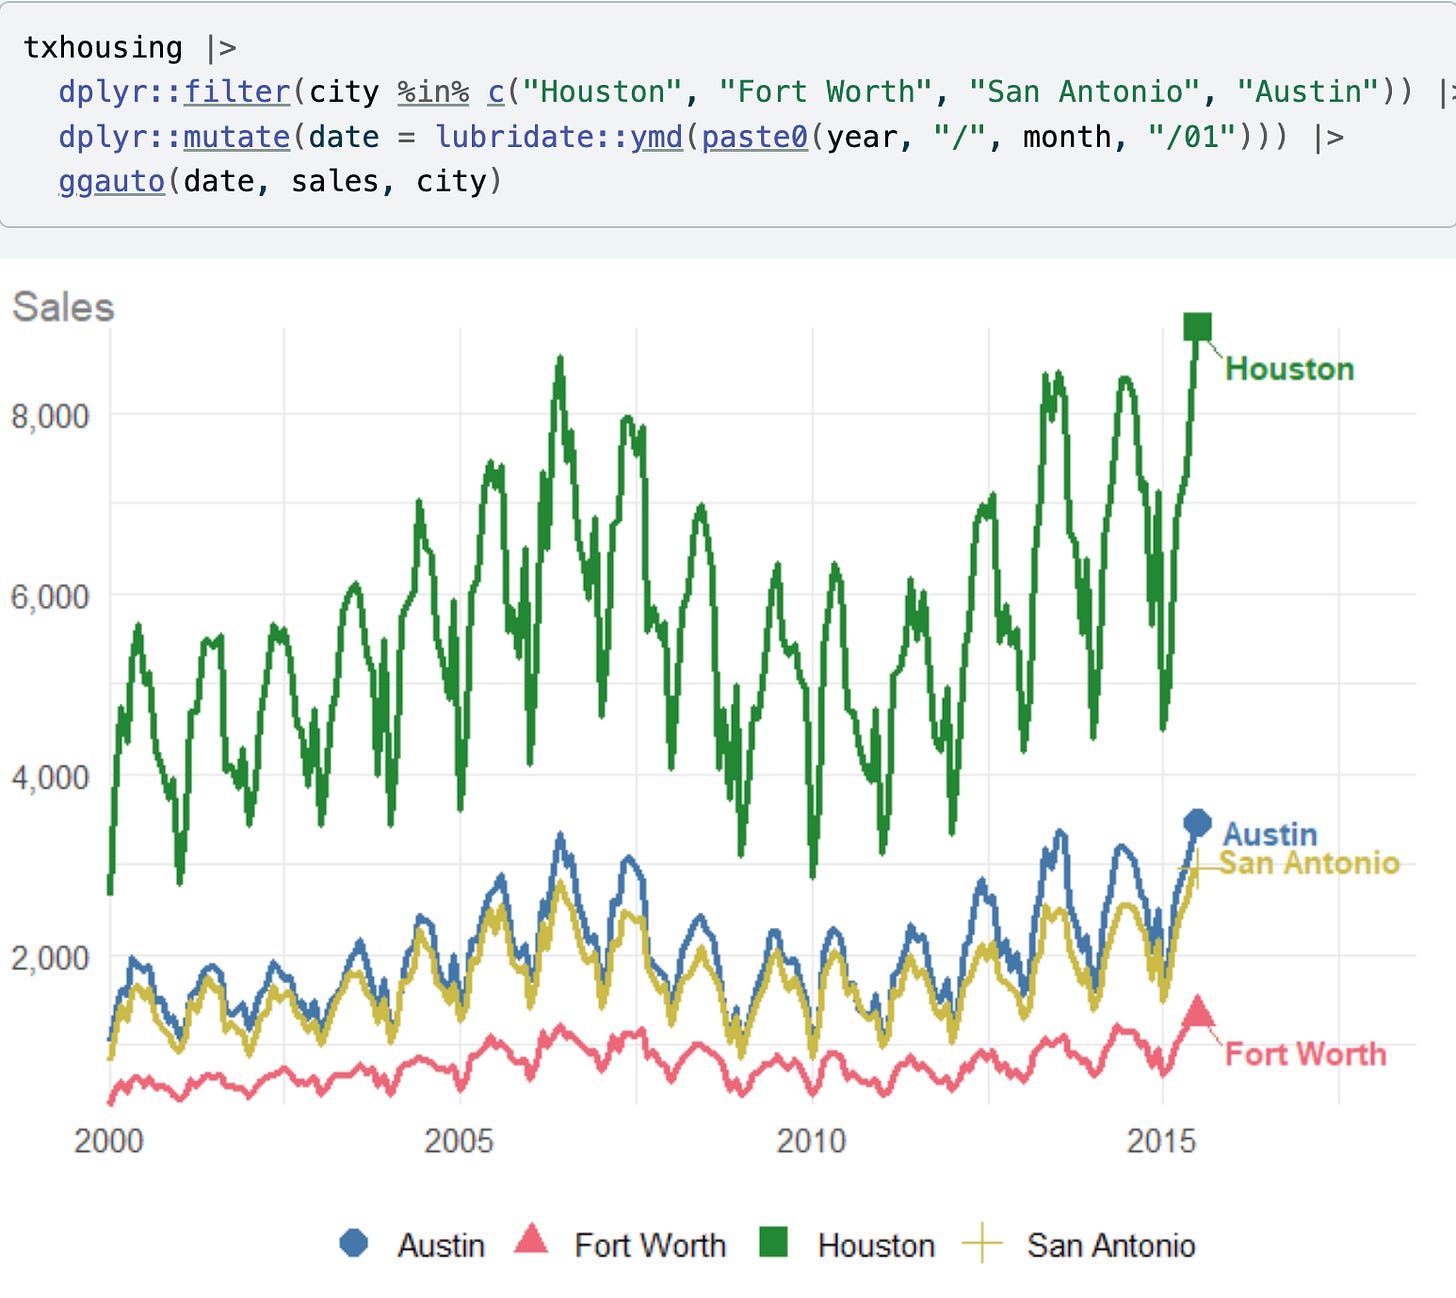
Task: Open the mutate function link
Action: pyautogui.click(x=237, y=136)
